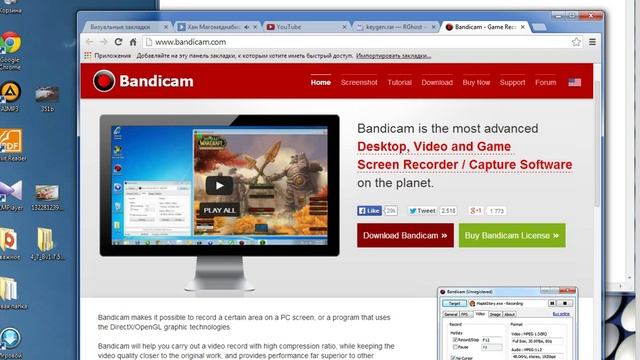Screen dimensions: 640x360
Task: Click the Facebook Like button
Action: tap(369, 211)
